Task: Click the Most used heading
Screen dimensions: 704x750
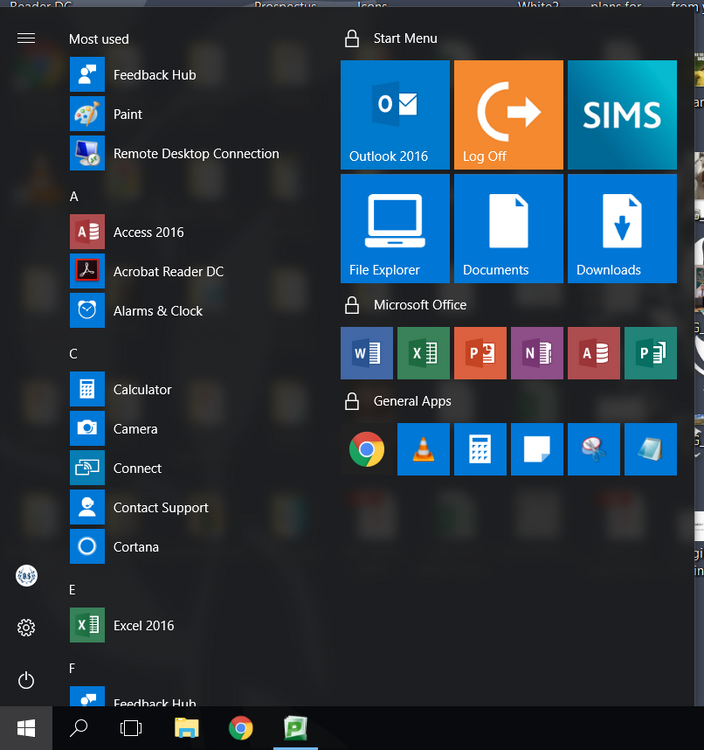Action: click(99, 39)
